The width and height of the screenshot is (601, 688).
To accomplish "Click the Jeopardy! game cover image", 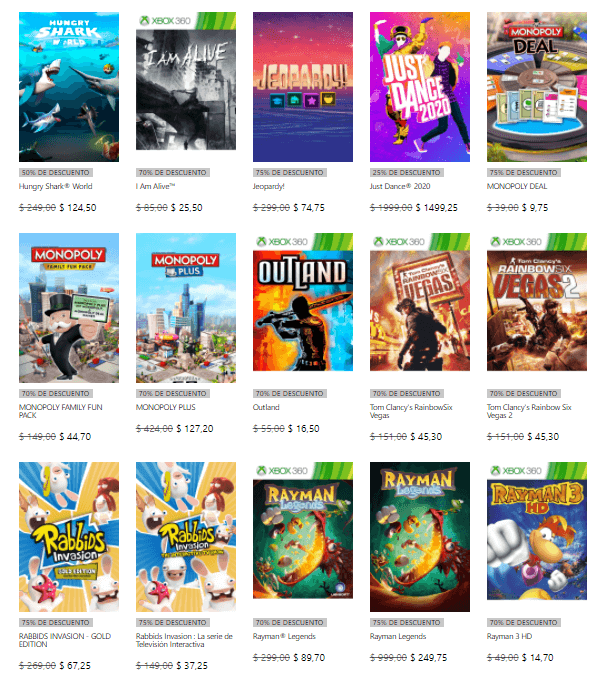I will 303,87.
